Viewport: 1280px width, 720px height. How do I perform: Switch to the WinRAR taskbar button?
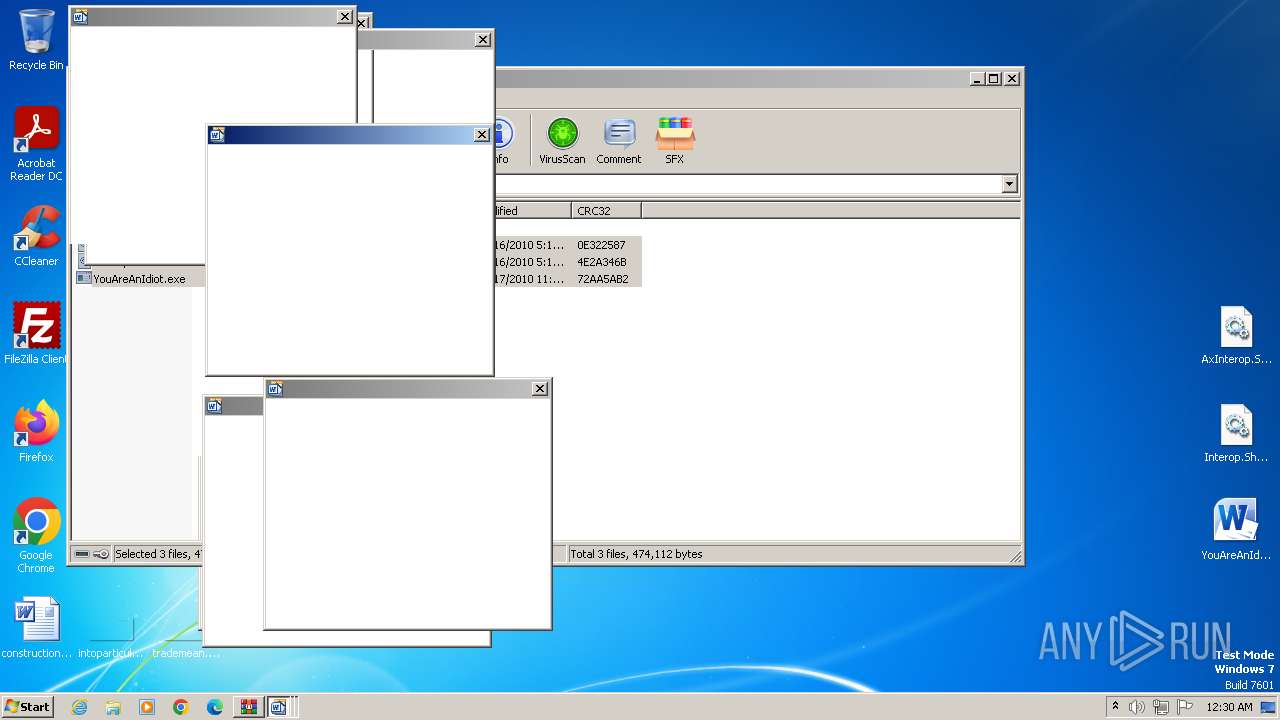coord(247,707)
